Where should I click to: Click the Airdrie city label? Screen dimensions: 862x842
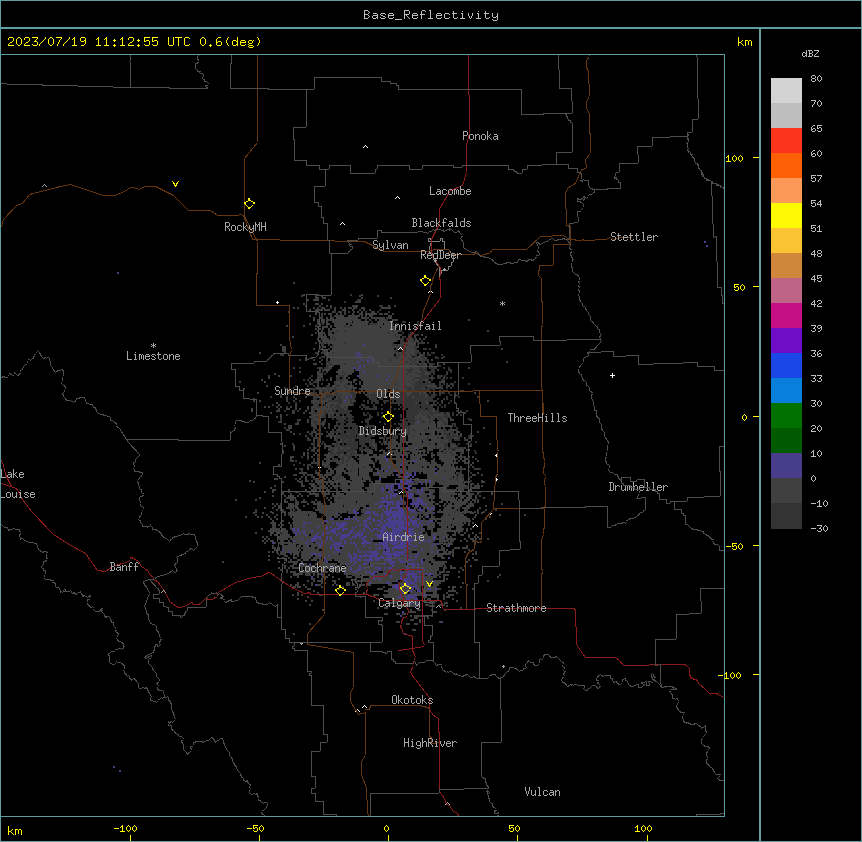pyautogui.click(x=403, y=537)
